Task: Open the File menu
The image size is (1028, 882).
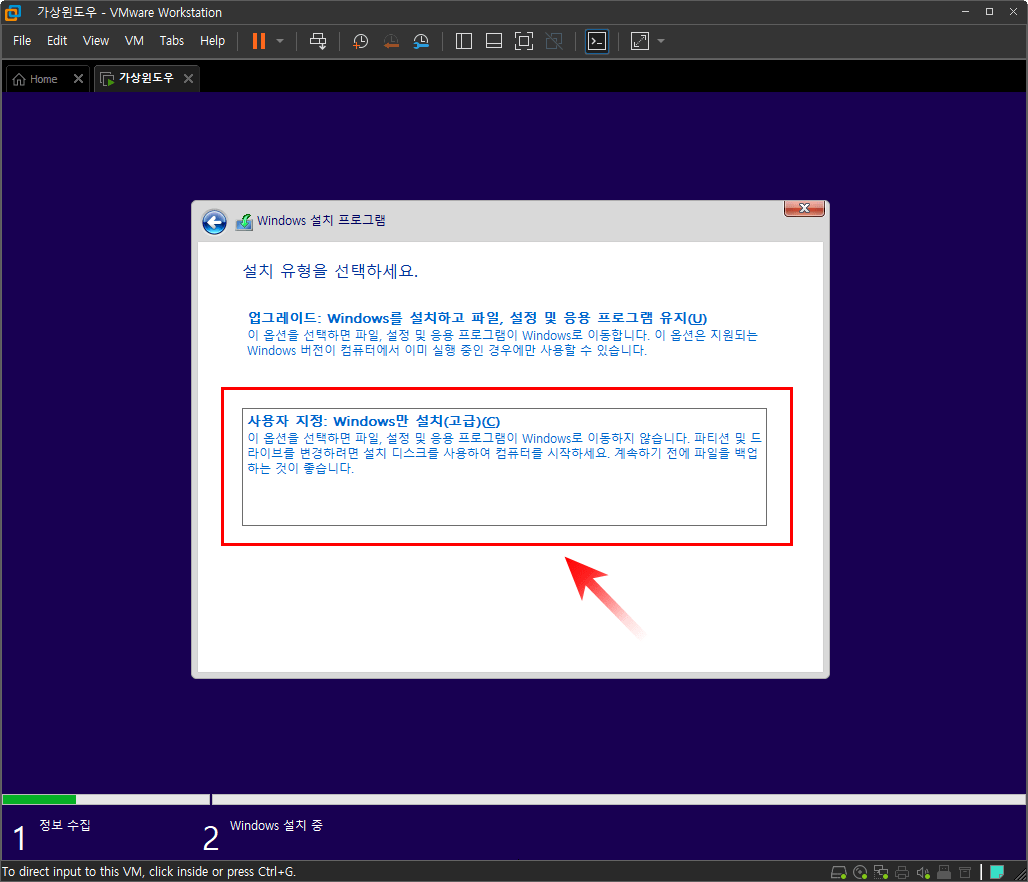Action: (x=22, y=41)
